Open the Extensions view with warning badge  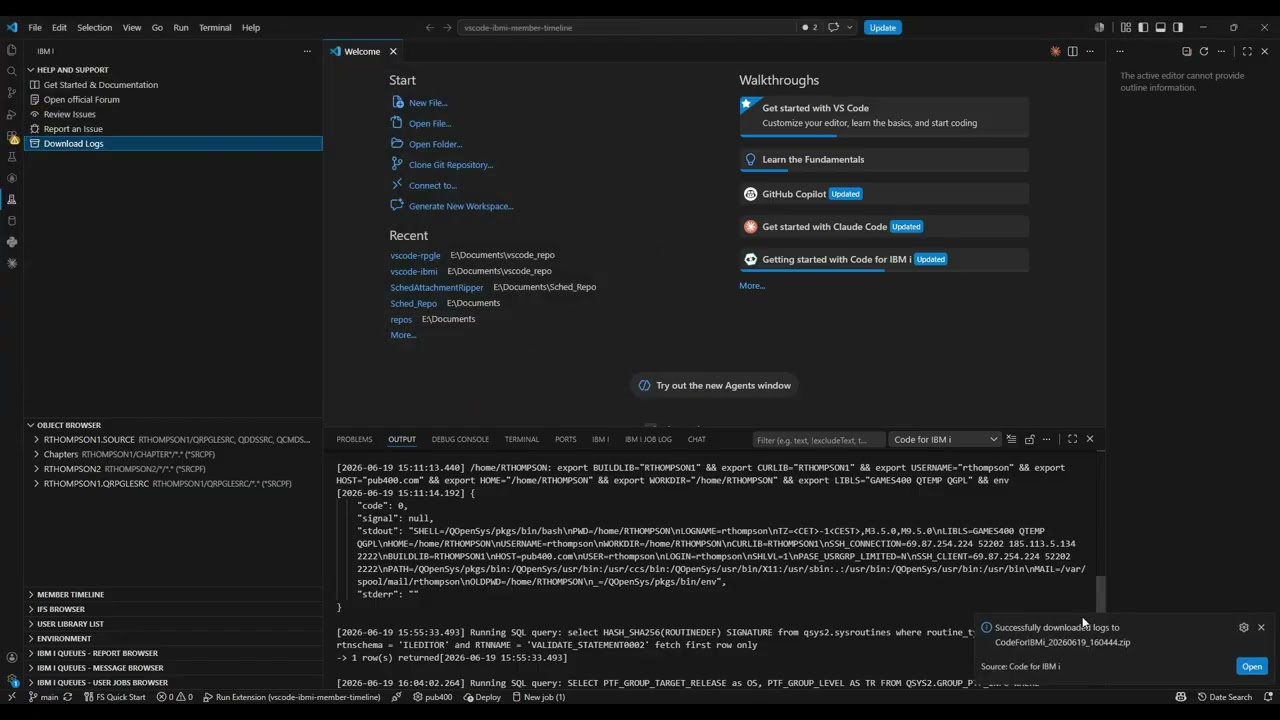12,136
